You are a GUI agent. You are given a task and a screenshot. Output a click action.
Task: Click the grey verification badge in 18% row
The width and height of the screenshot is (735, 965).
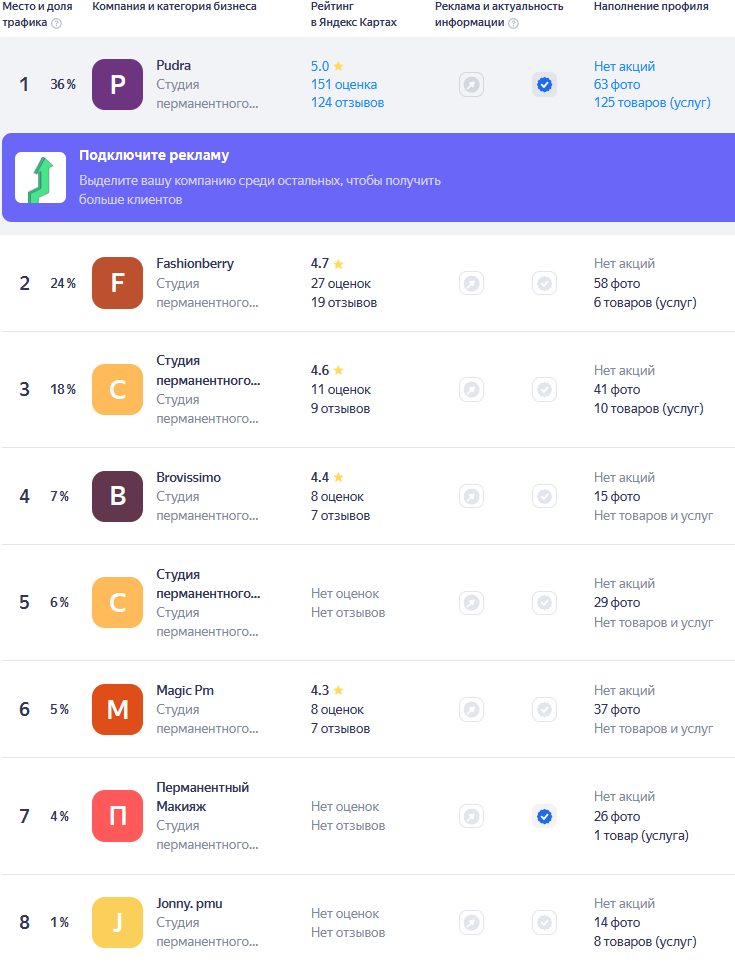(x=545, y=390)
